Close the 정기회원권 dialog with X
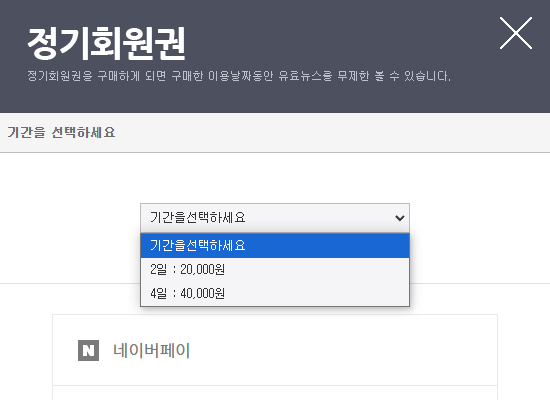The height and width of the screenshot is (400, 550). 516,33
